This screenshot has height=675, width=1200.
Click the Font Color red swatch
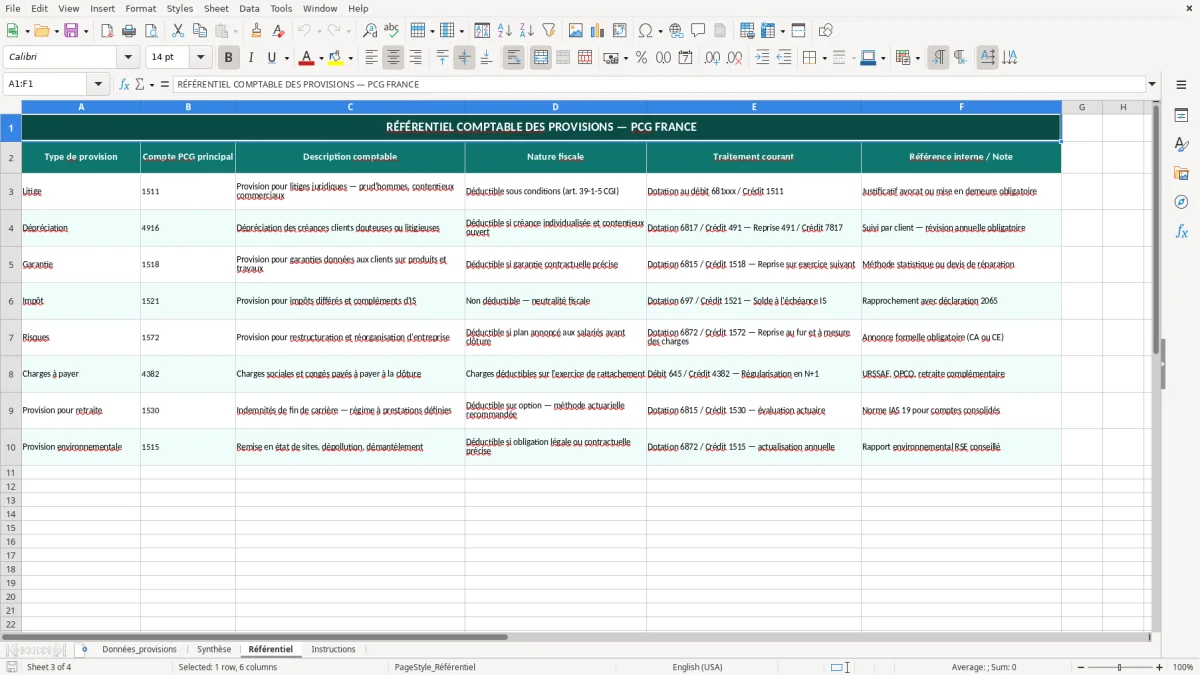(x=306, y=58)
